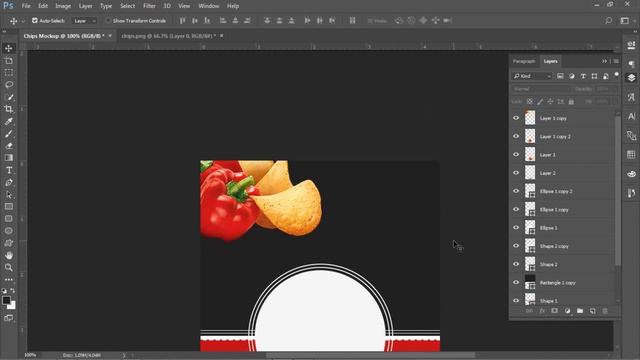
Task: Open Move tool preset picker arrow
Action: click(x=23, y=21)
